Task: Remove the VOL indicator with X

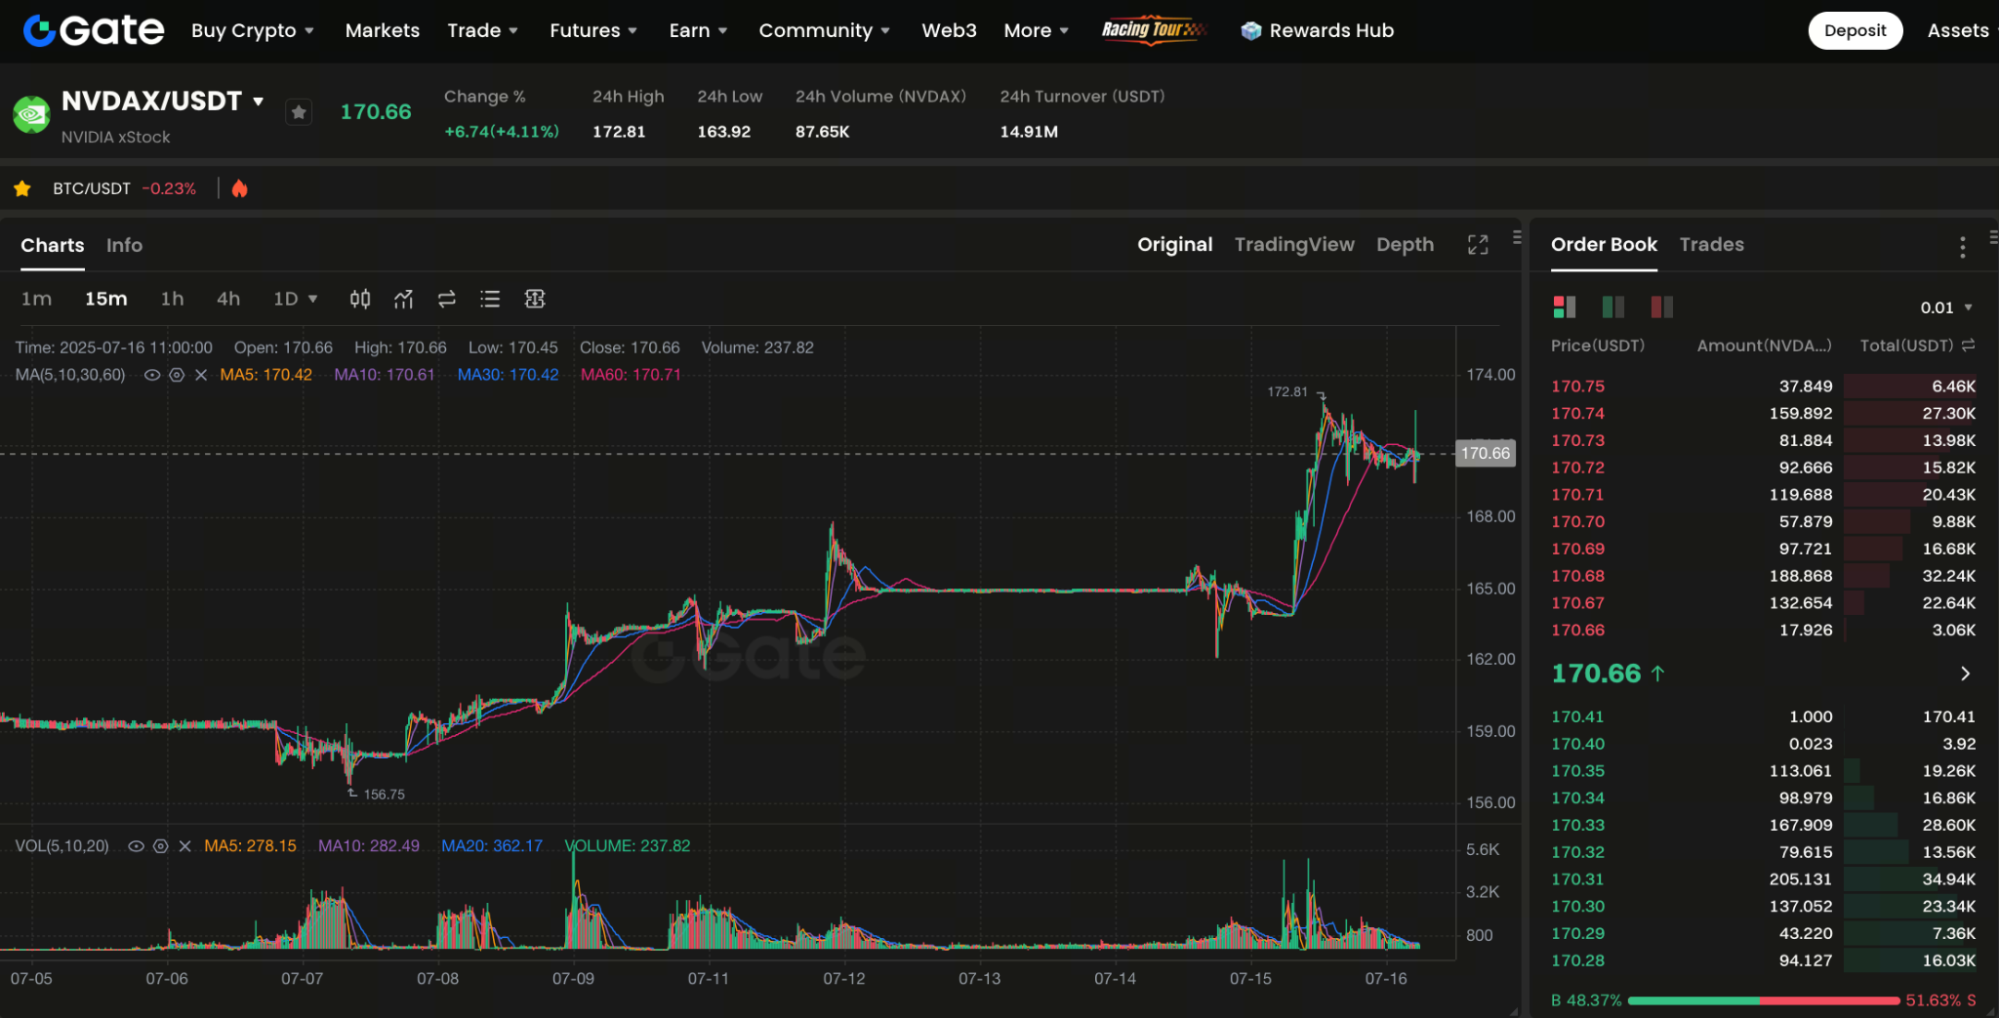Action: pos(185,846)
